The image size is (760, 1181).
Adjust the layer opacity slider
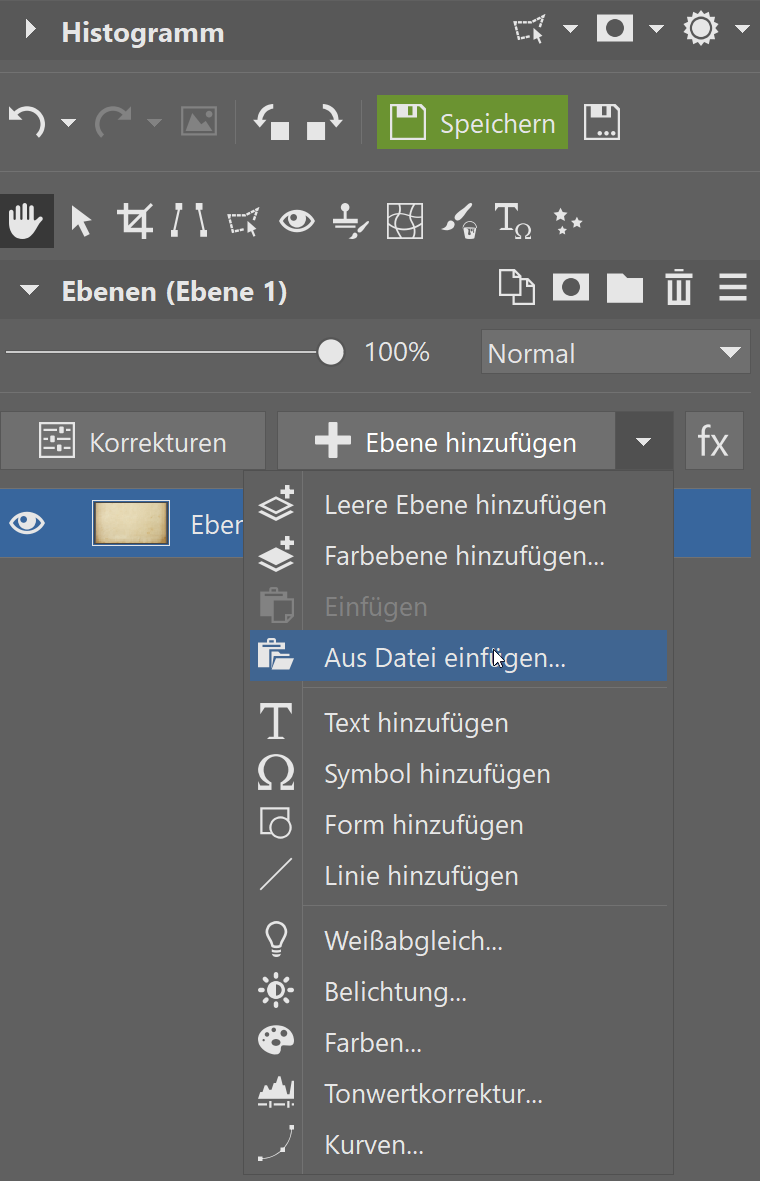pos(330,352)
